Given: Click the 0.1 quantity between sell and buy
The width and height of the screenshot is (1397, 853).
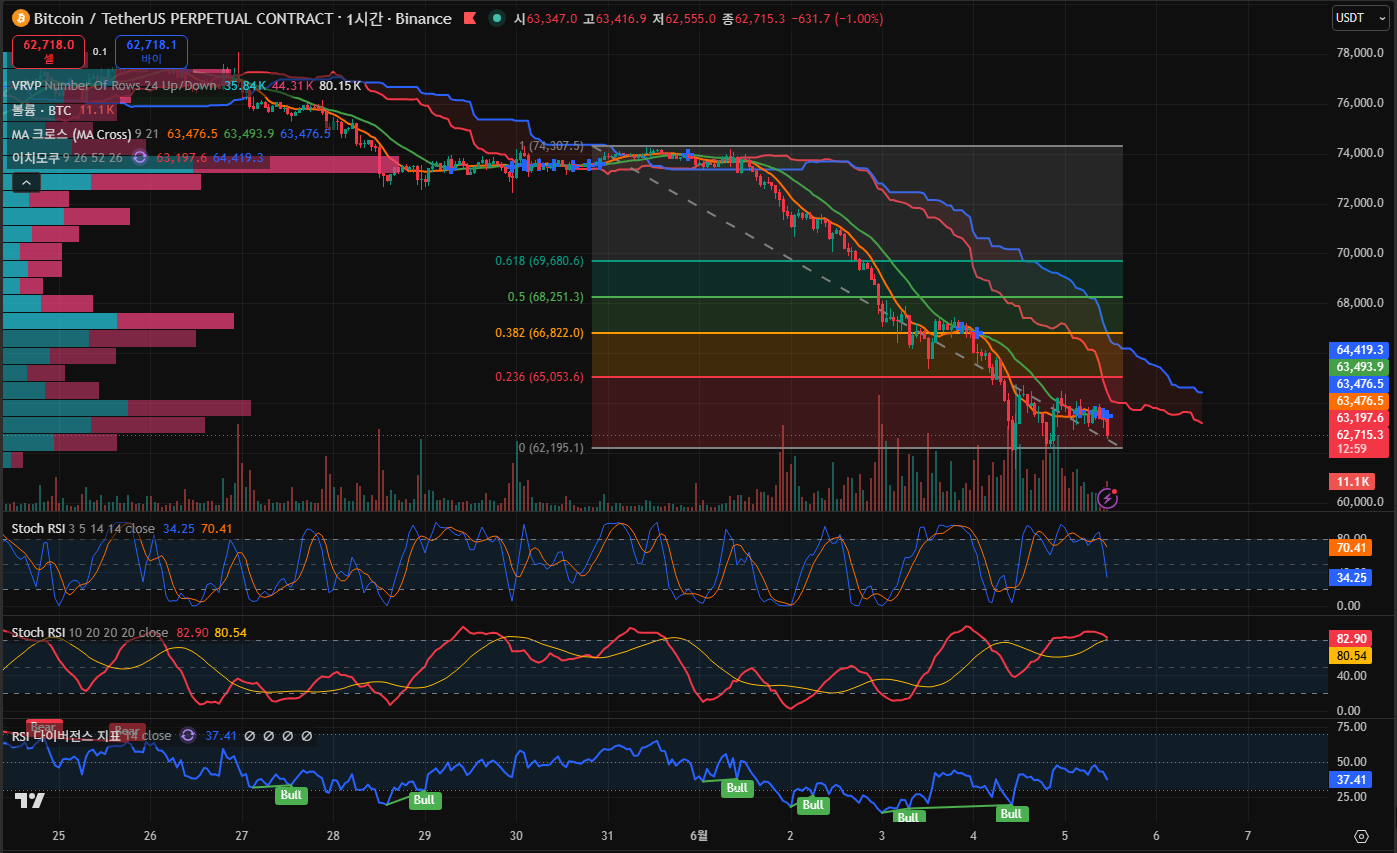Looking at the screenshot, I should point(100,51).
